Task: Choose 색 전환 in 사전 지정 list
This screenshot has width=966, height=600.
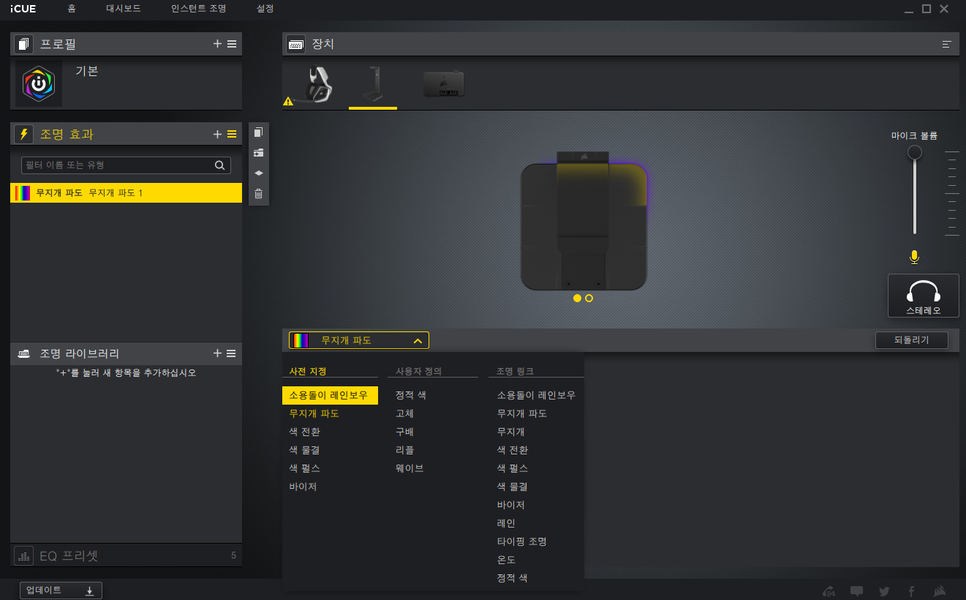Action: point(304,432)
